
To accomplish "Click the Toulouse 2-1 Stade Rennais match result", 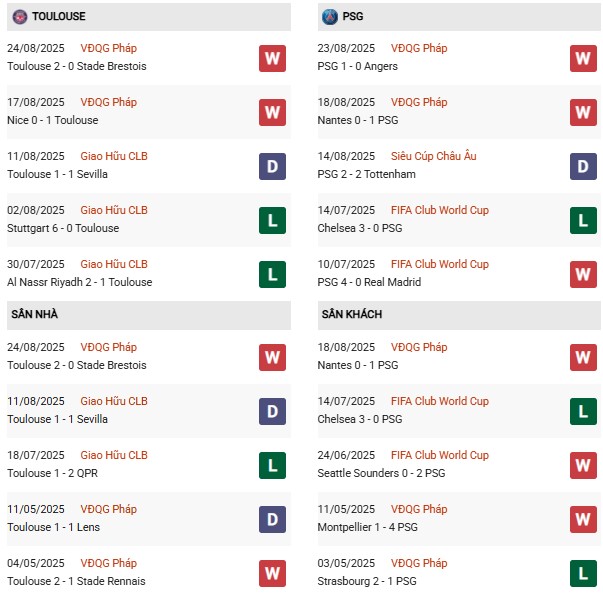I will point(75,581).
